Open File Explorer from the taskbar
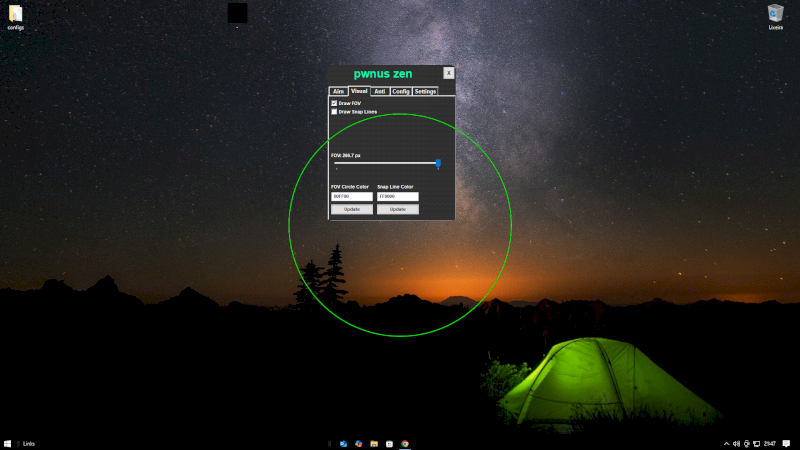 [373, 443]
